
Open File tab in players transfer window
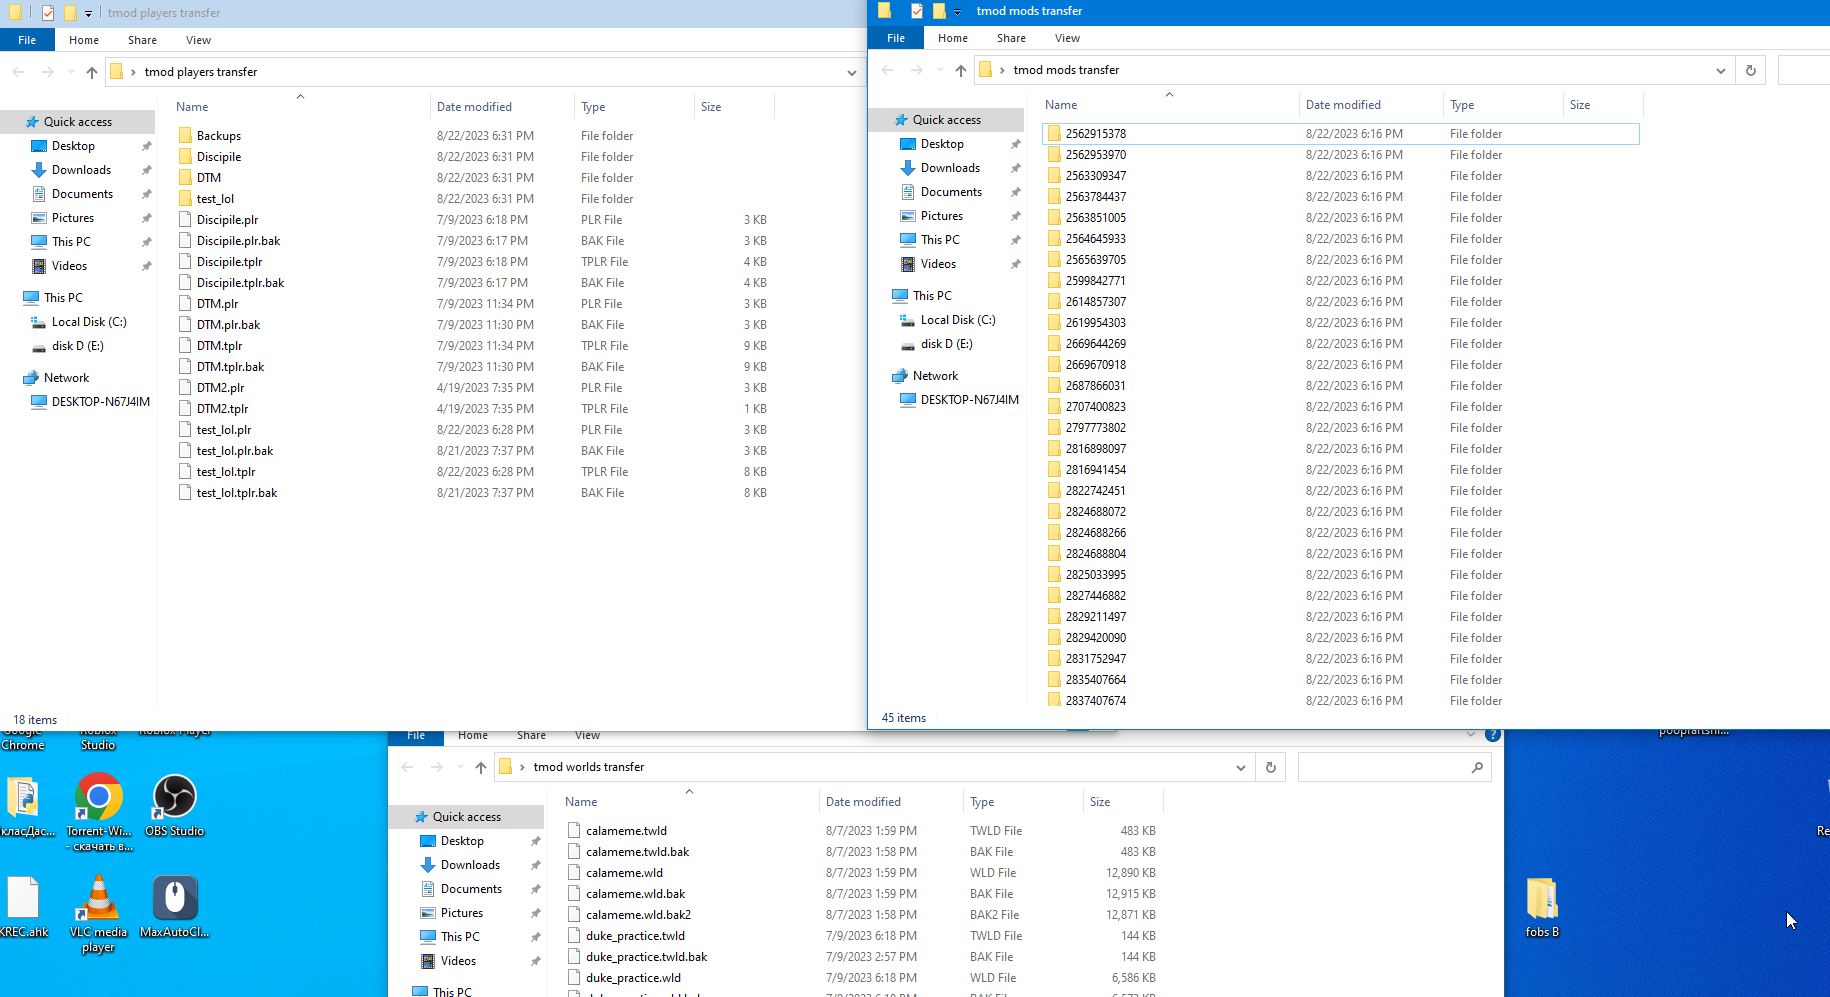pos(27,40)
